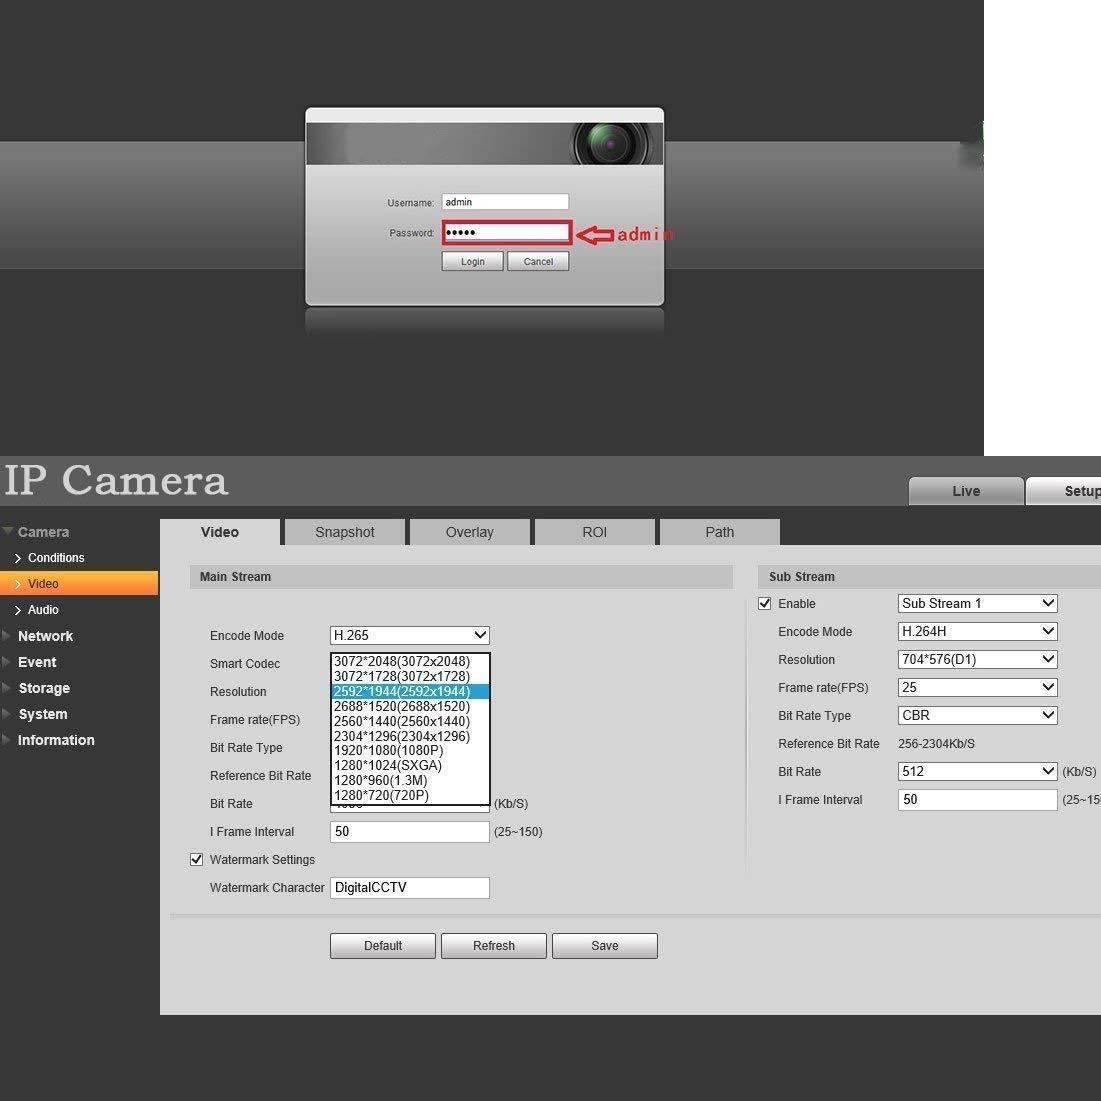This screenshot has width=1101, height=1101.
Task: Go to the Live view tab
Action: pos(966,491)
